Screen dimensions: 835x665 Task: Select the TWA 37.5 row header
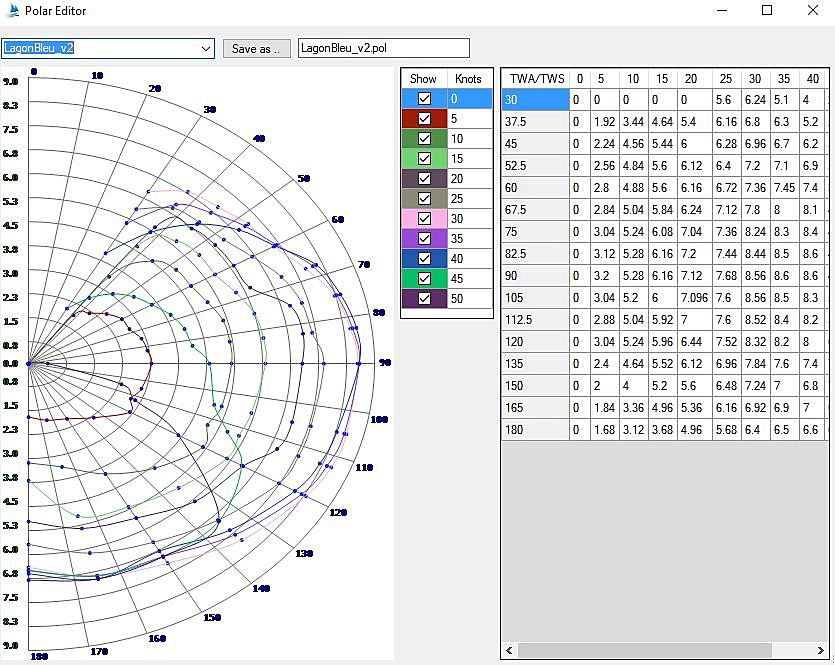(x=536, y=121)
